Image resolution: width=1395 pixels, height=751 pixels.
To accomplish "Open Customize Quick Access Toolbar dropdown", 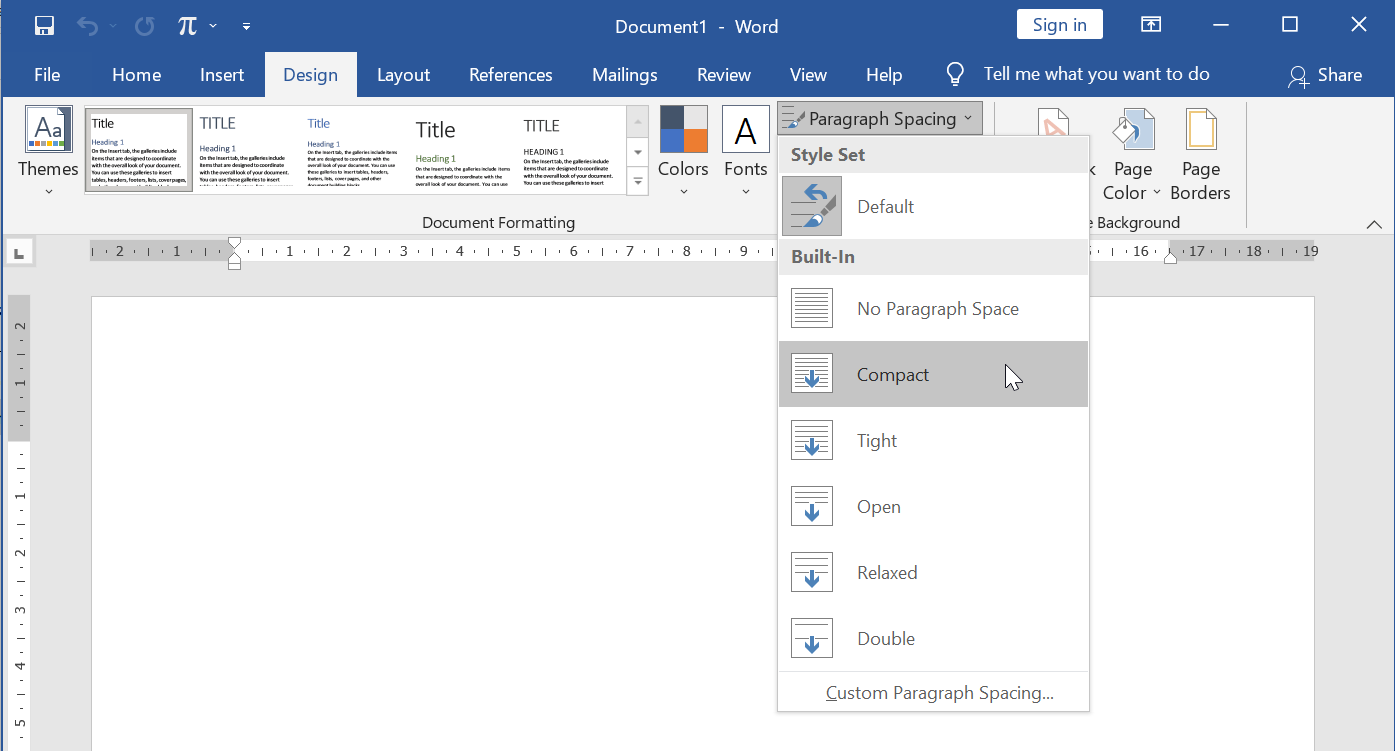I will tap(247, 26).
